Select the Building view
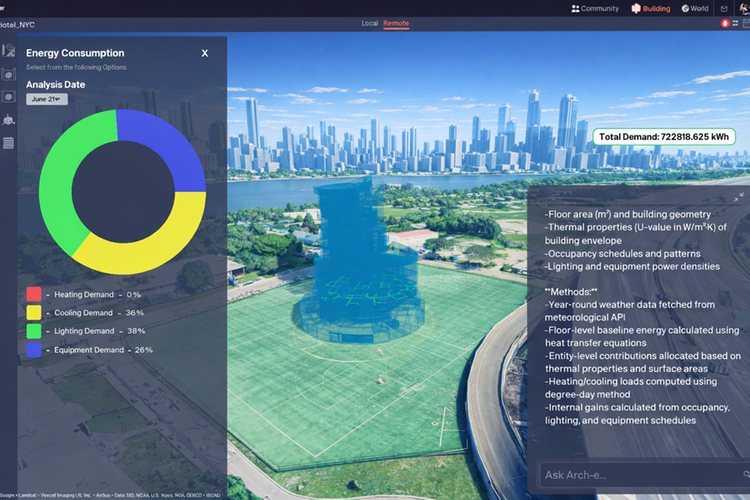The image size is (750, 500). coord(651,9)
